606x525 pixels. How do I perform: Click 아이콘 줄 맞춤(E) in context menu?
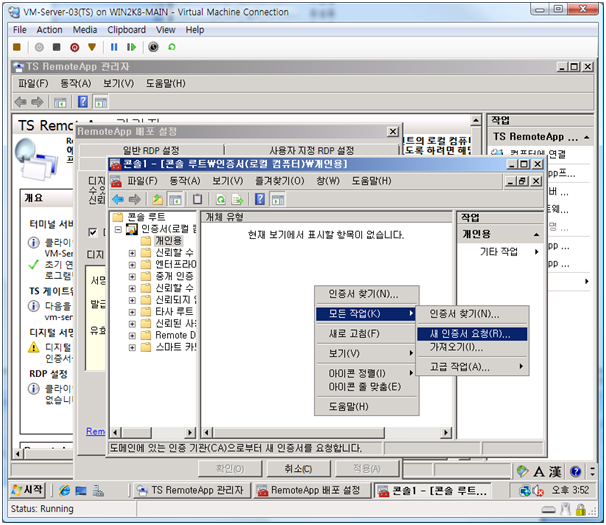tap(366, 387)
